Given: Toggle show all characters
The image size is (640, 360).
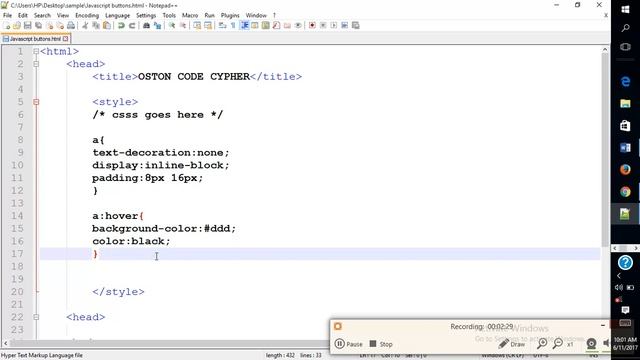Looking at the screenshot, I should point(233,25).
